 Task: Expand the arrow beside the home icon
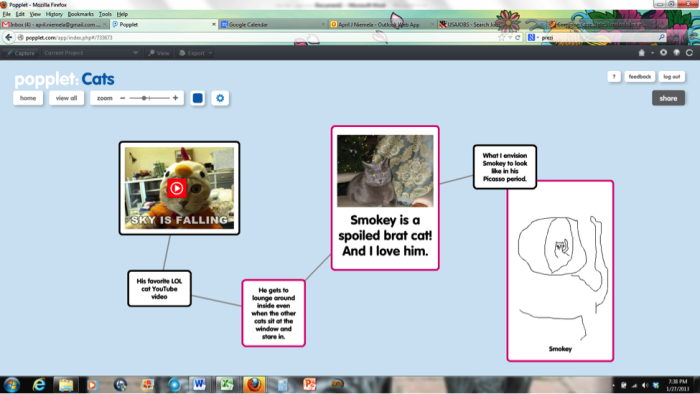click(x=652, y=53)
